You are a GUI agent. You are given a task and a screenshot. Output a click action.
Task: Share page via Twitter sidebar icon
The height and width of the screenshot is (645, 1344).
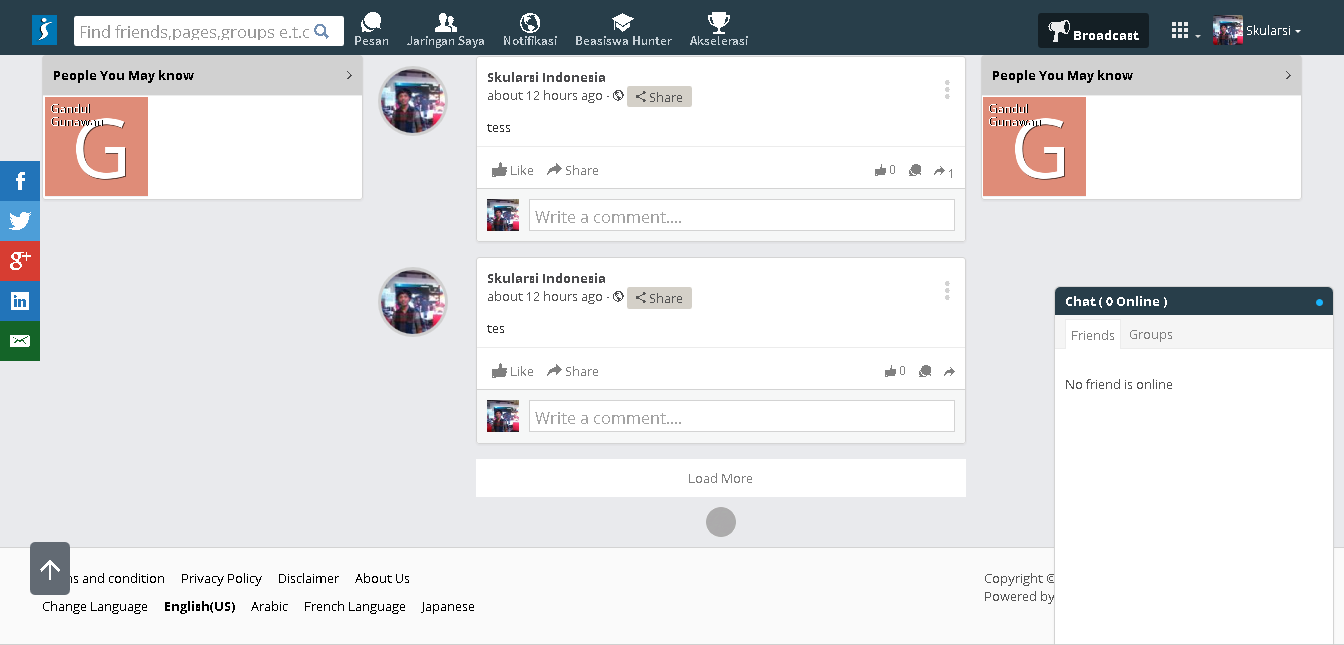coord(20,221)
